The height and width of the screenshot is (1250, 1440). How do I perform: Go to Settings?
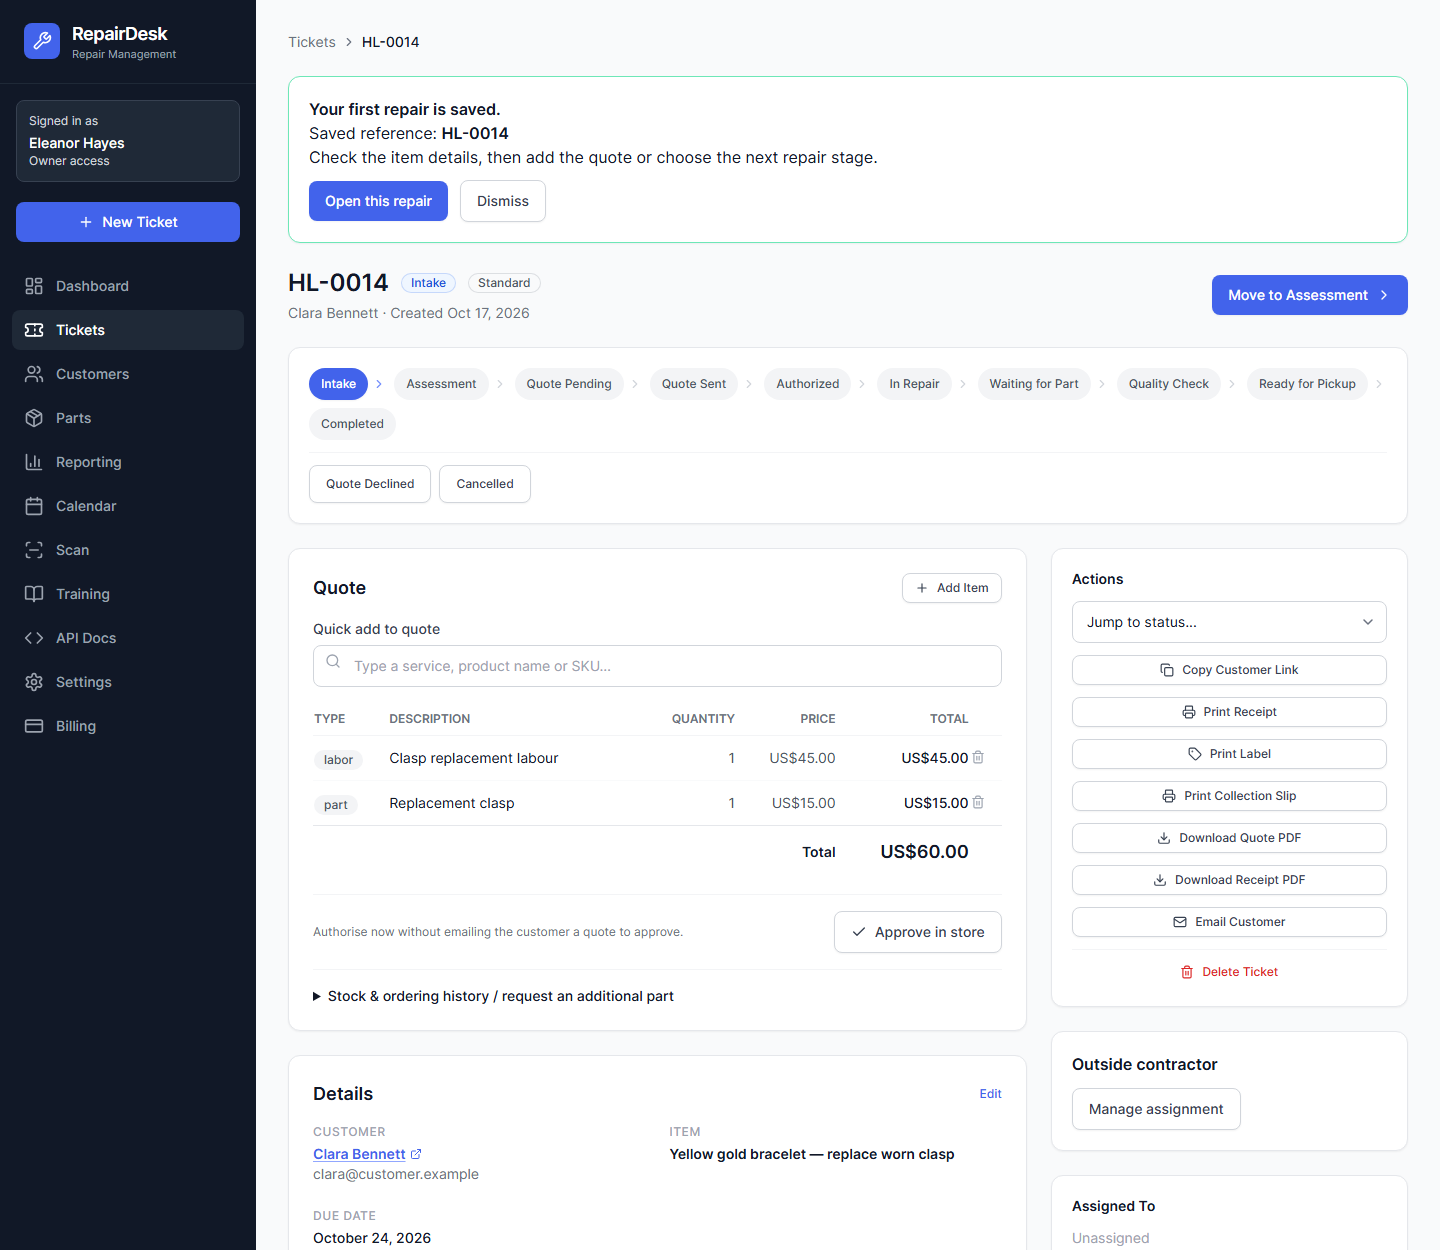[x=128, y=682]
